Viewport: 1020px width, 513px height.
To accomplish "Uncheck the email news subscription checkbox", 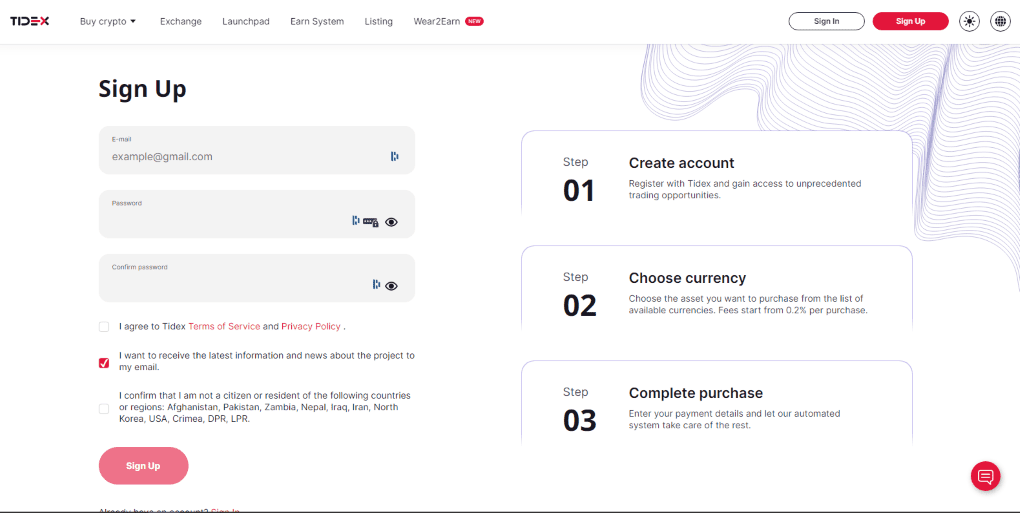I will [104, 363].
